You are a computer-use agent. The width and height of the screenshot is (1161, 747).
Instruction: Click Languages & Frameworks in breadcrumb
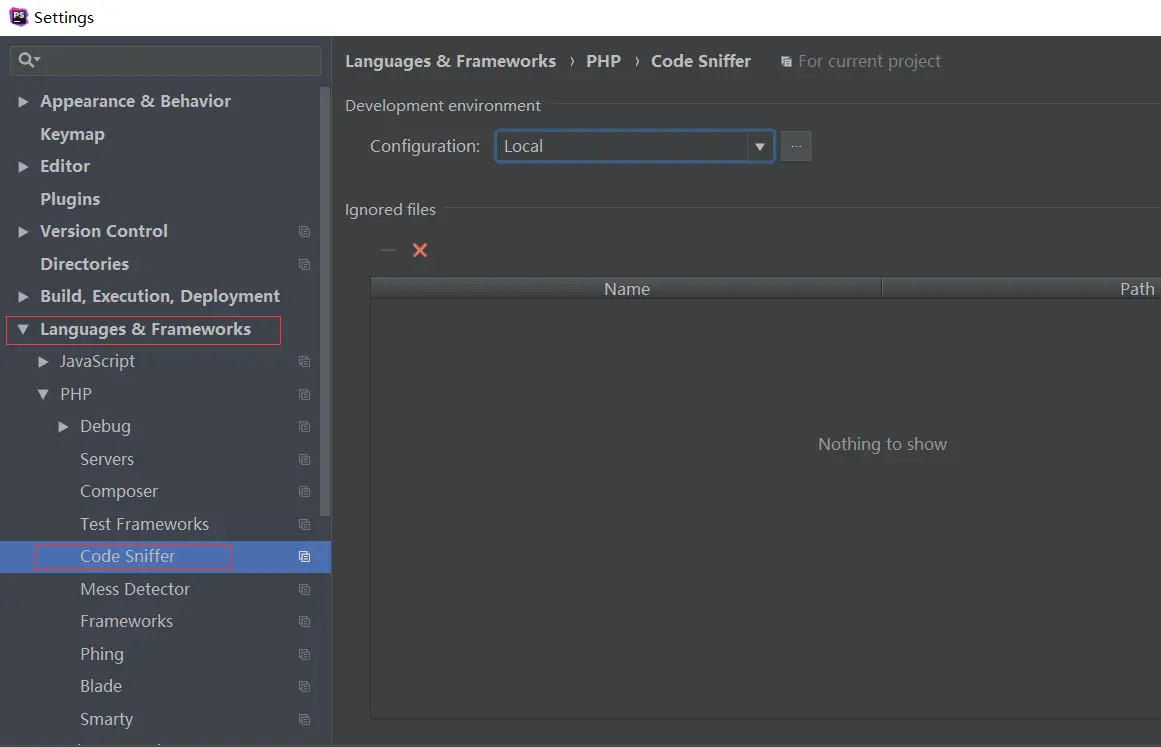450,61
